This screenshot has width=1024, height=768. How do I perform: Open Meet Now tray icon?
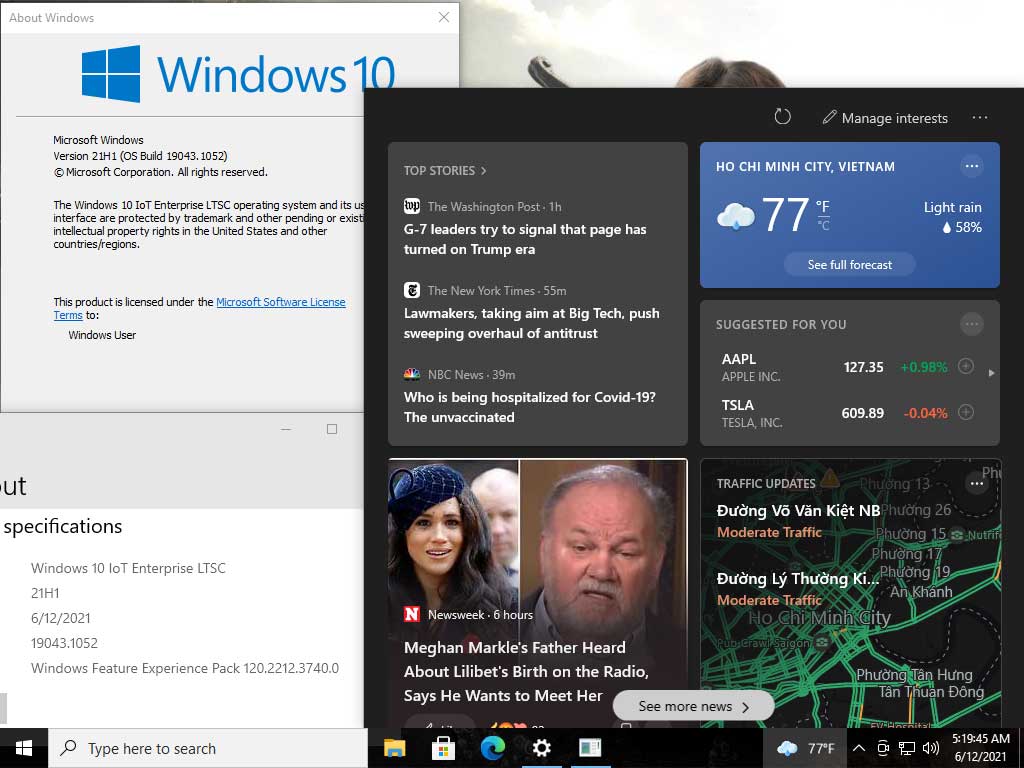(883, 748)
